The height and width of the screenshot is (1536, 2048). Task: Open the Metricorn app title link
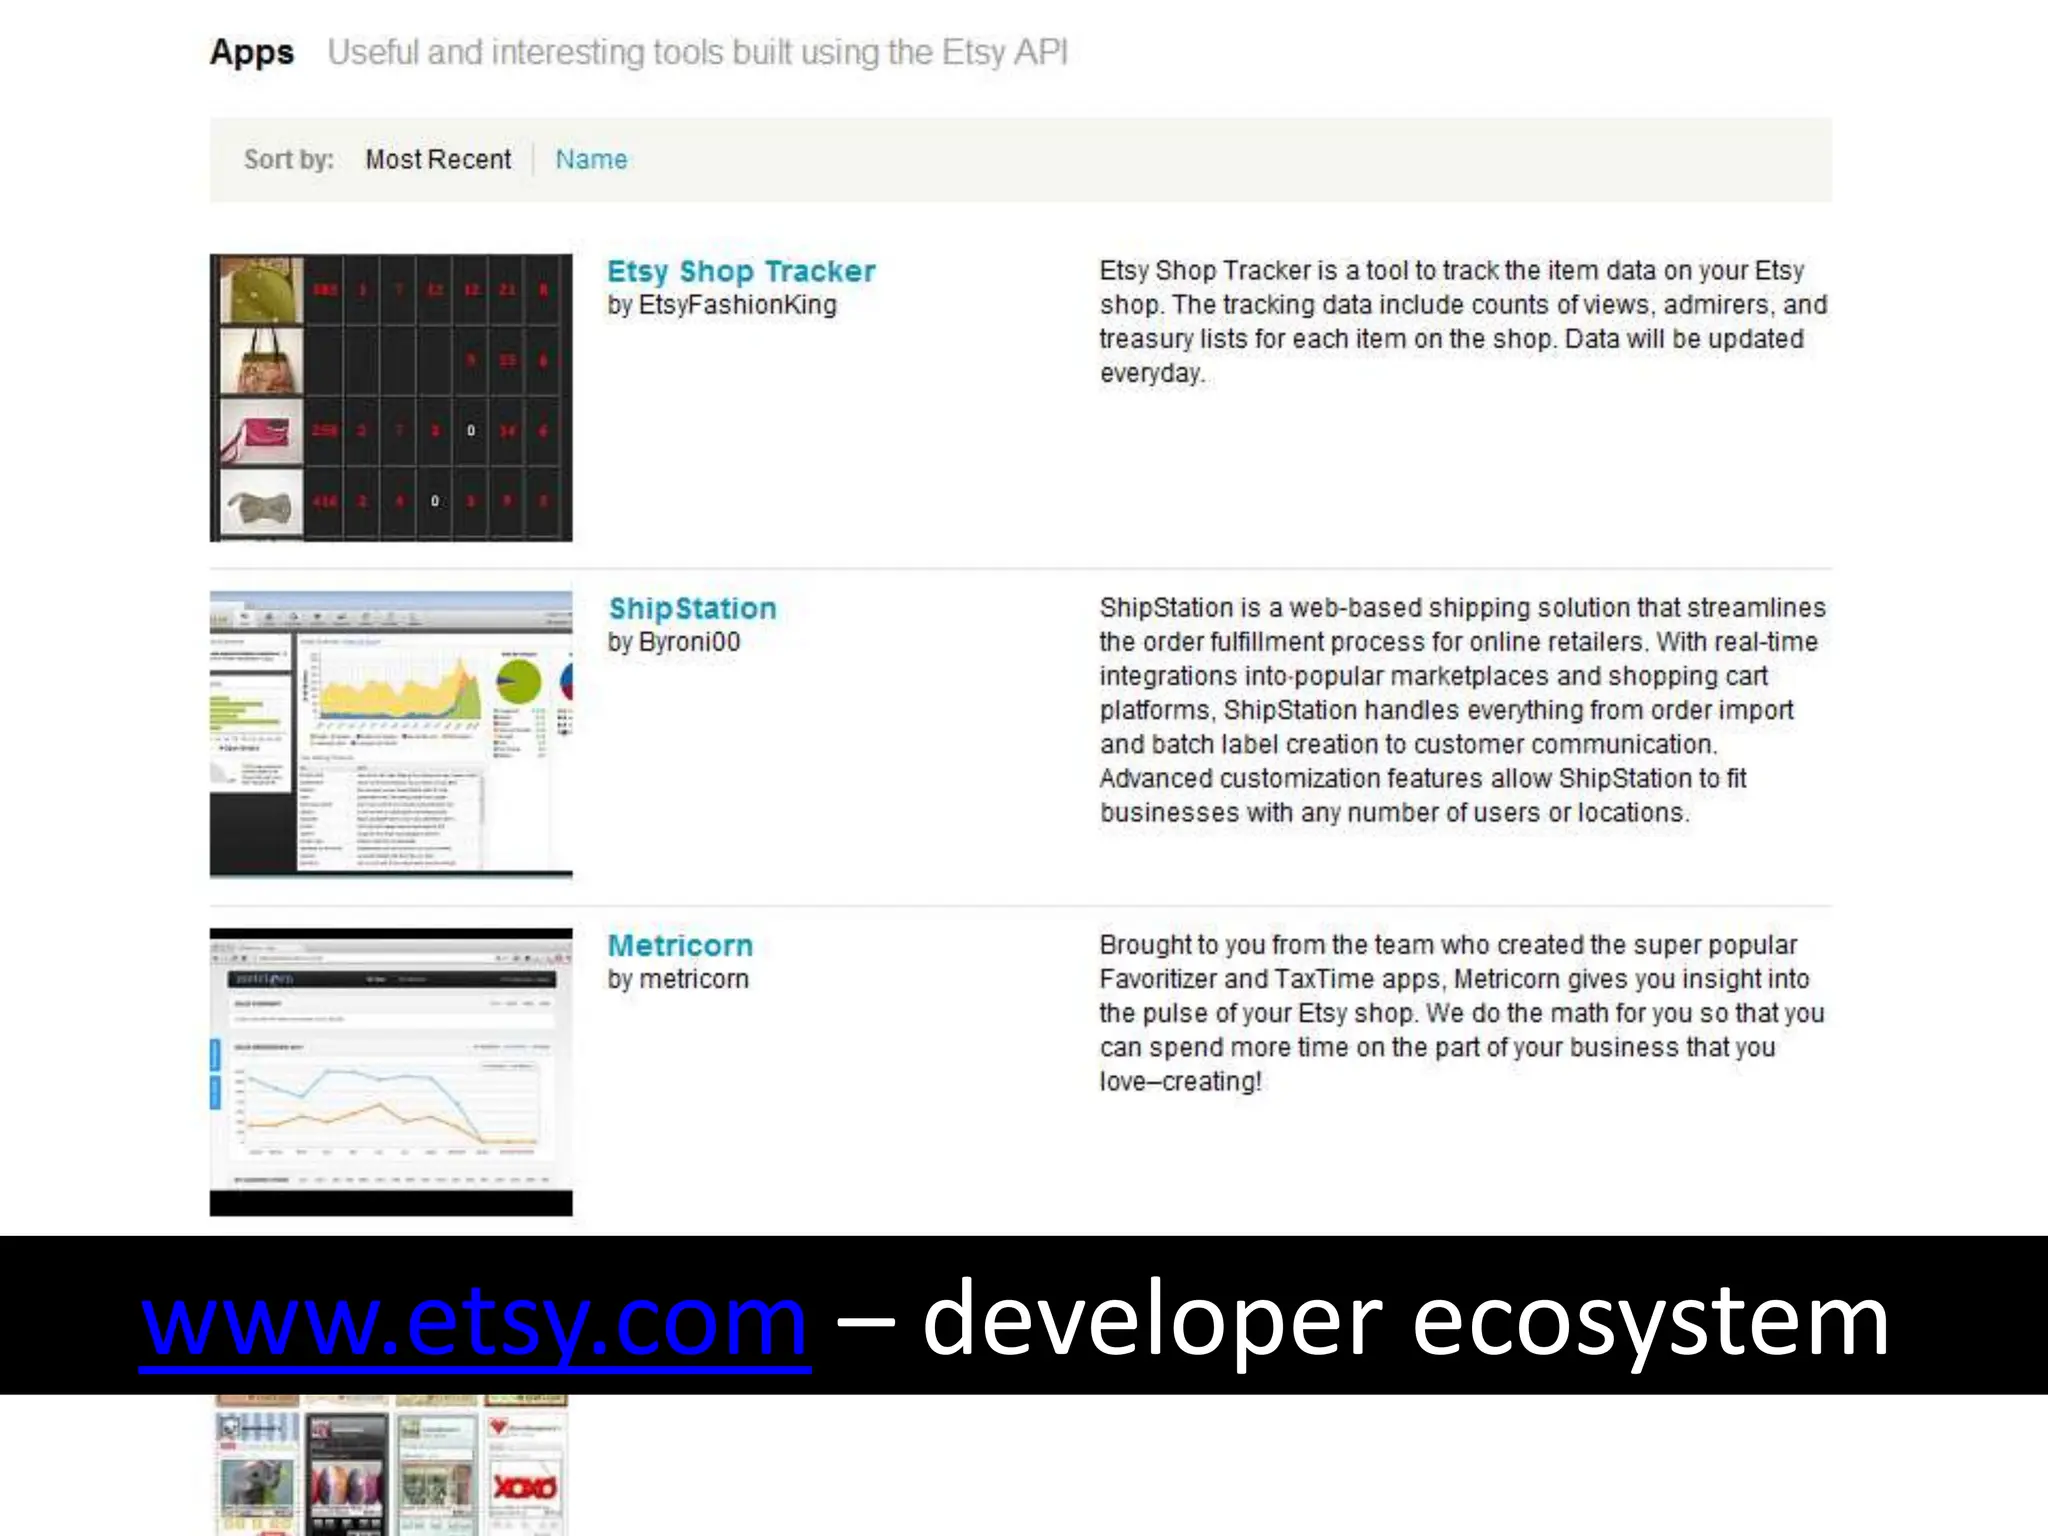[x=680, y=945]
